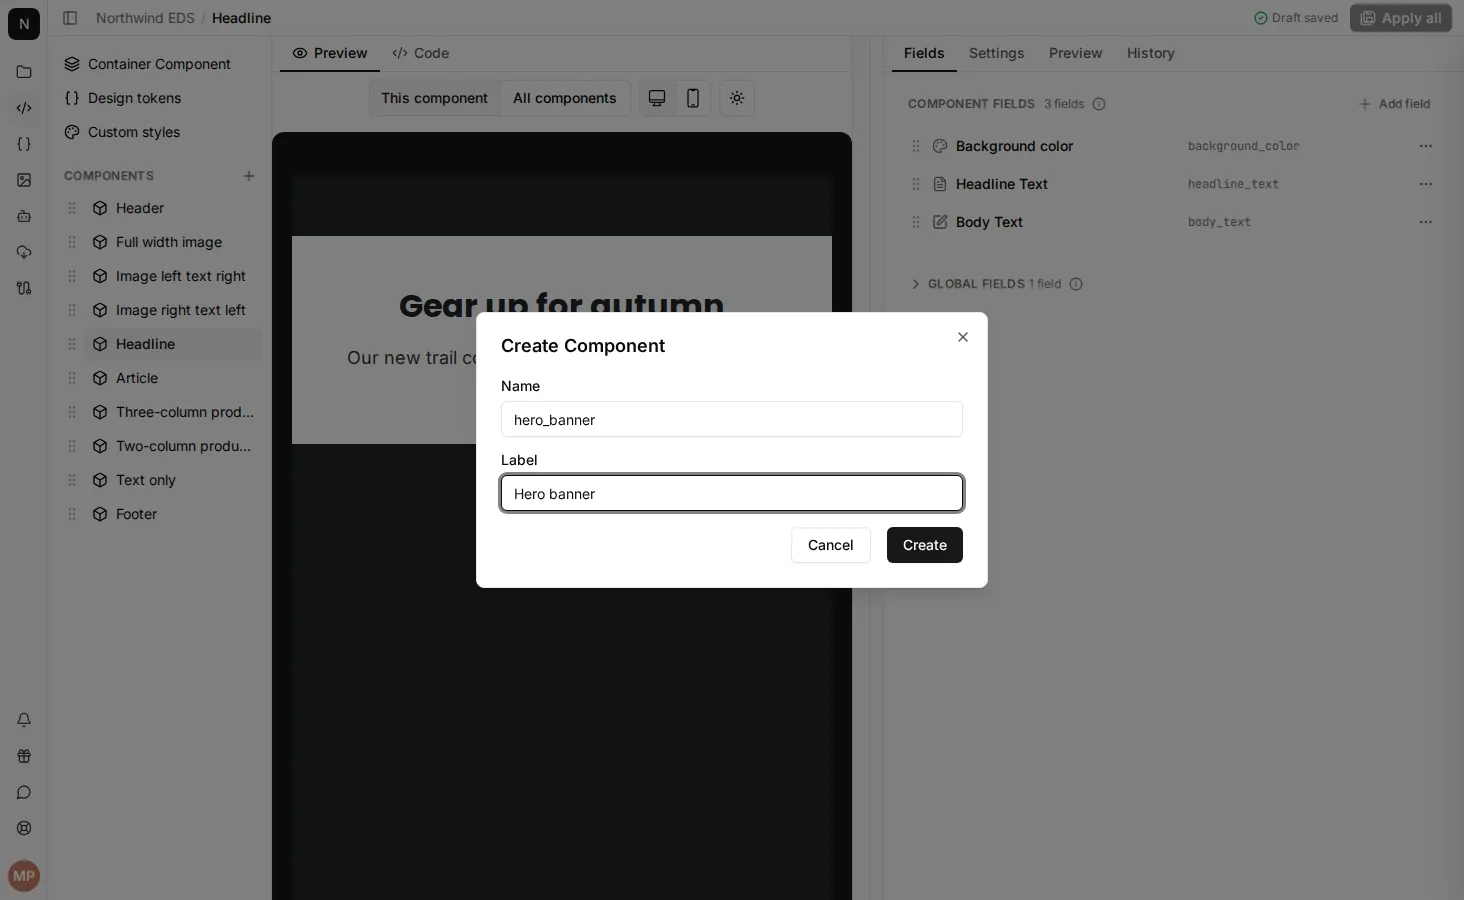The height and width of the screenshot is (900, 1464).
Task: Open Container Component item
Action: tap(160, 64)
